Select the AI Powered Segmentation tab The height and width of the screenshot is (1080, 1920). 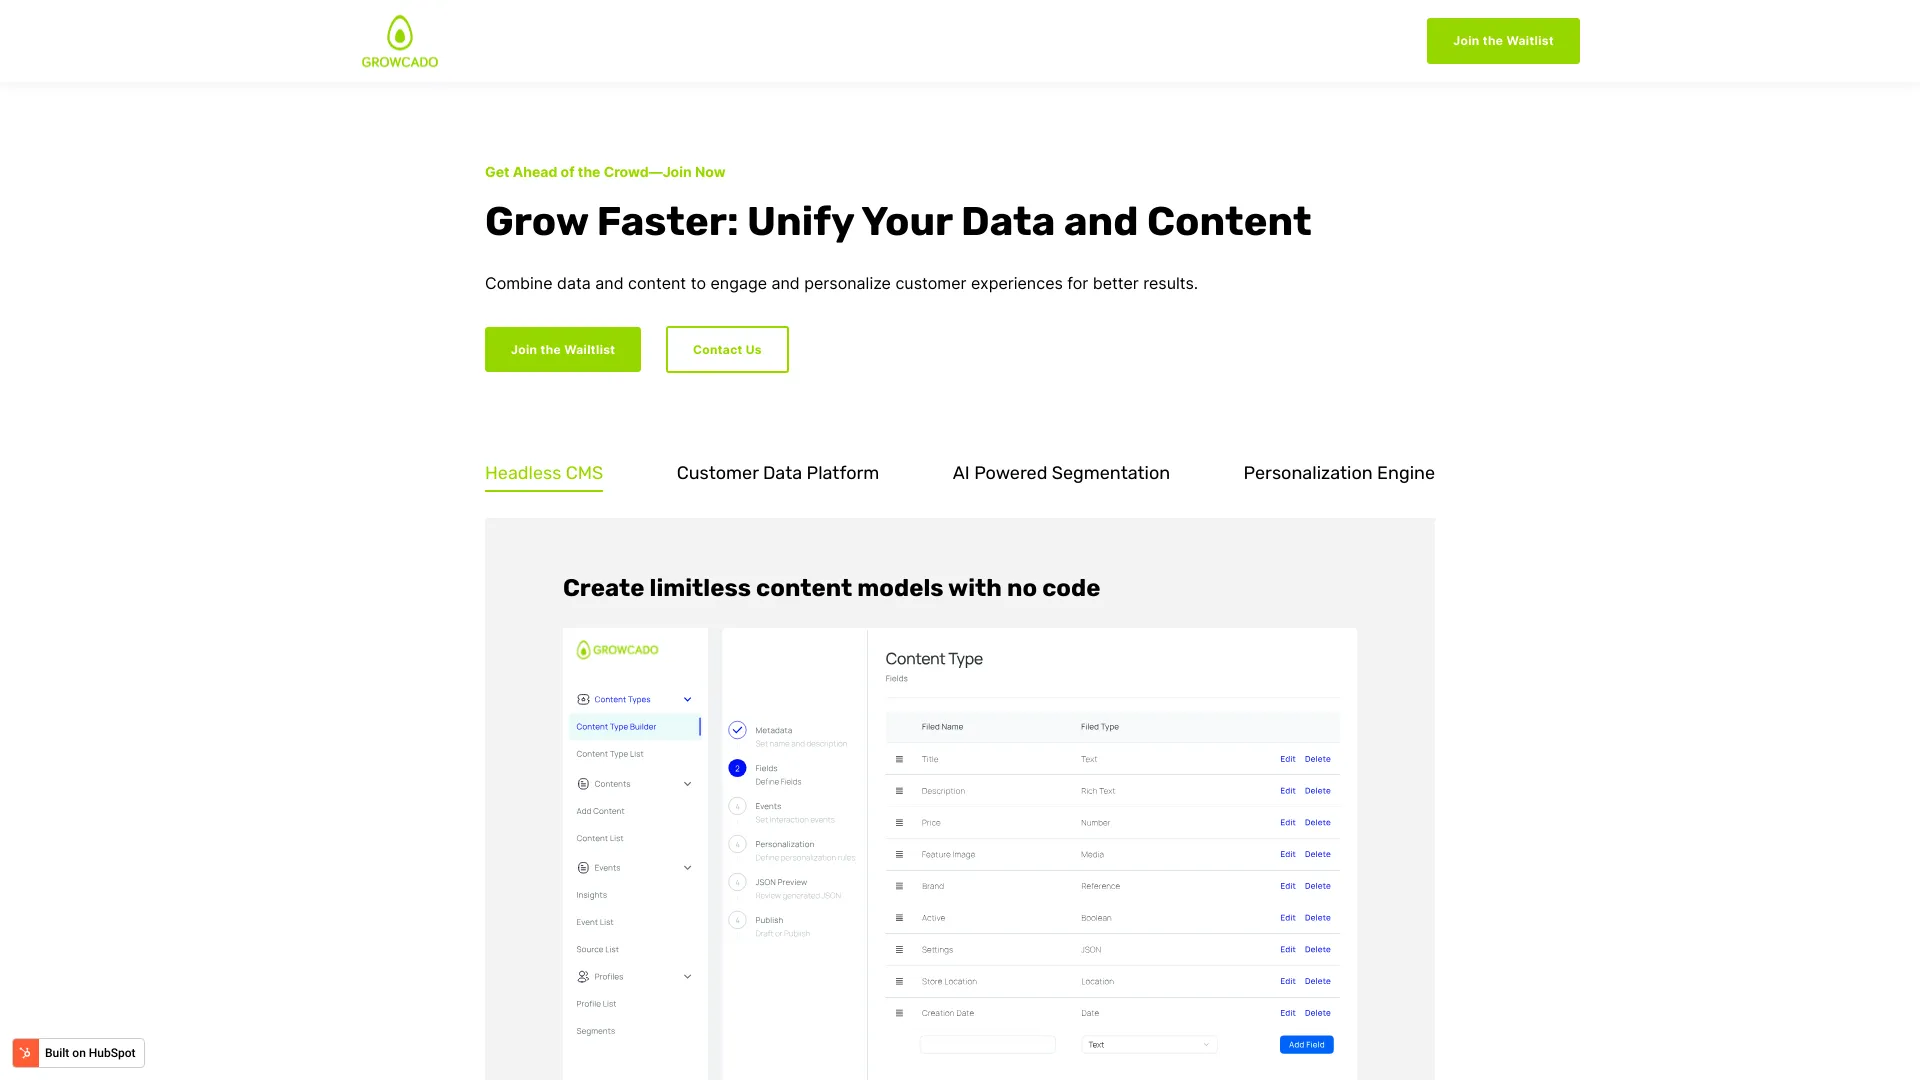(x=1060, y=472)
